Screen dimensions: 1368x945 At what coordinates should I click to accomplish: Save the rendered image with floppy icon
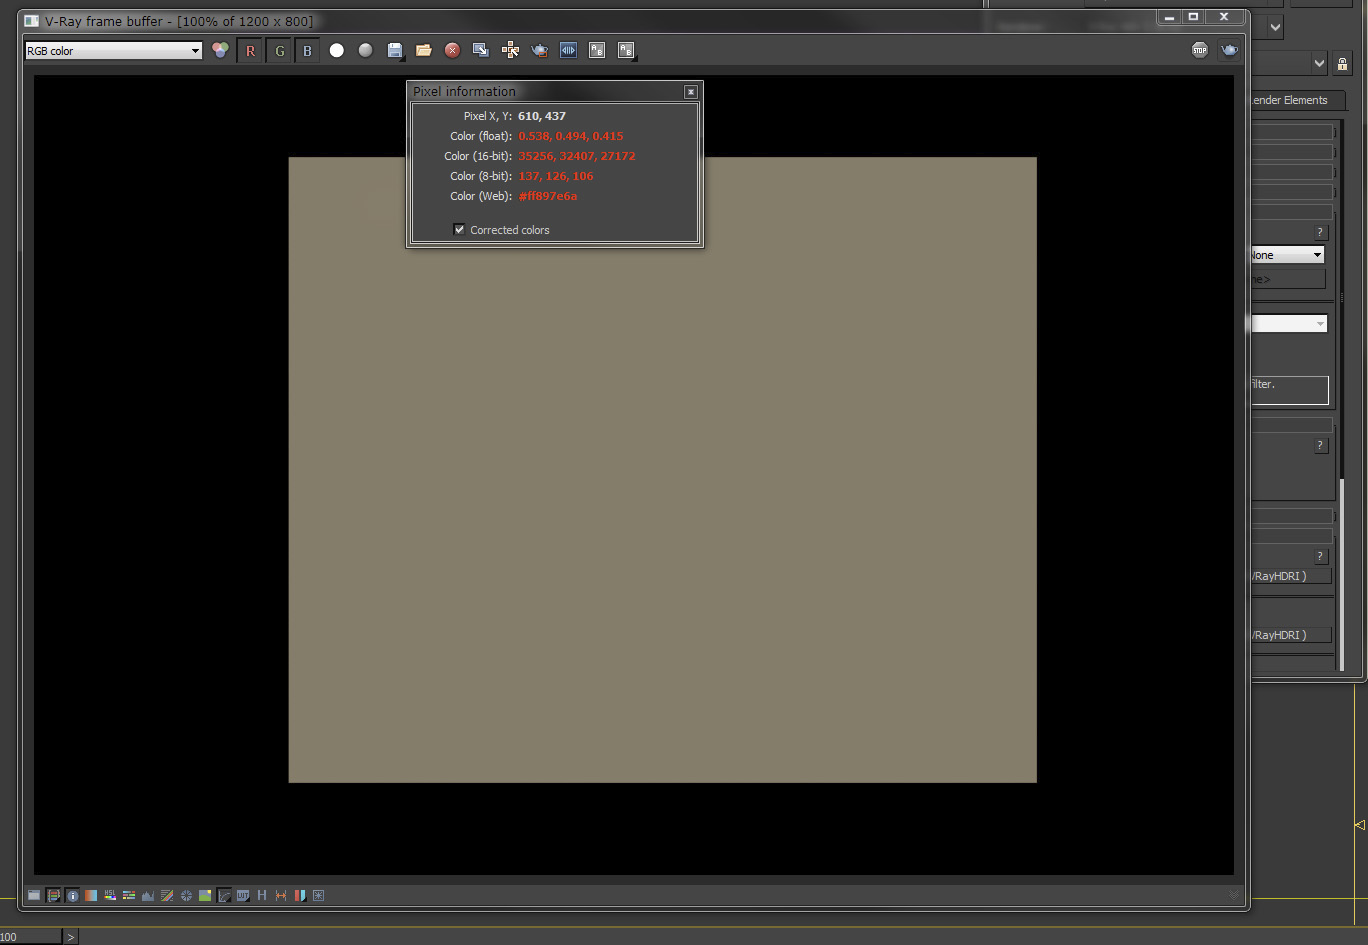395,50
